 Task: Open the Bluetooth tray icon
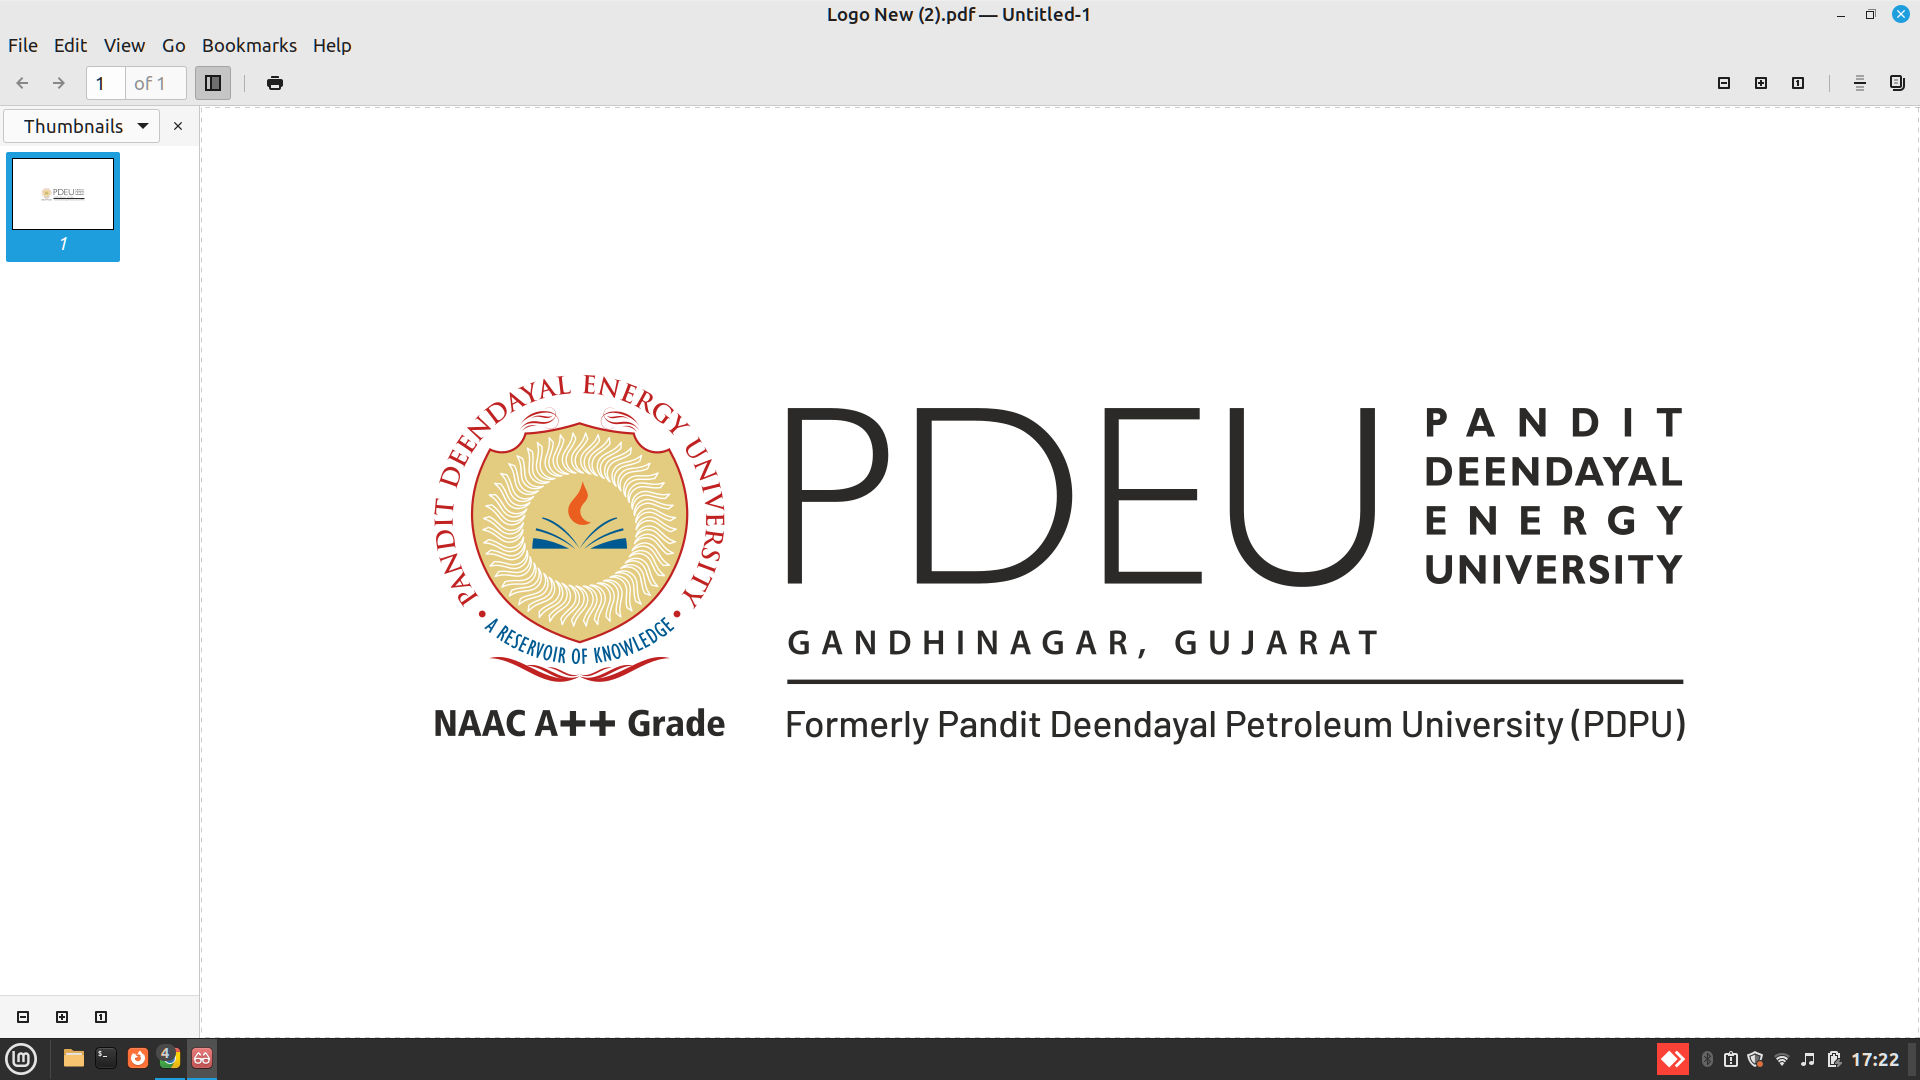click(1707, 1059)
